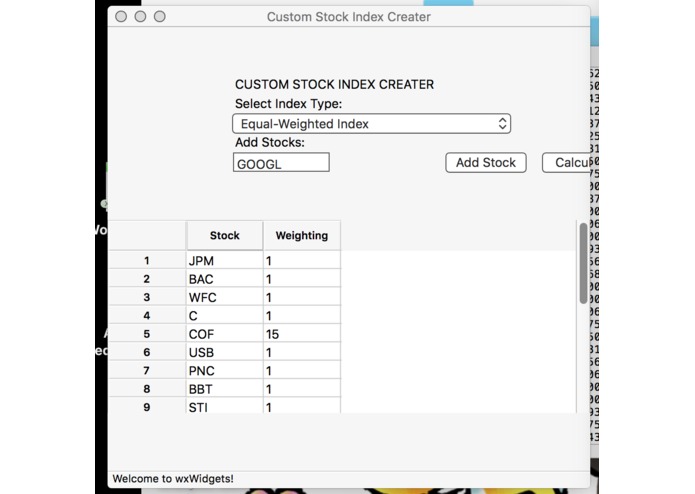This screenshot has height=494, width=695.
Task: Click the second window control button (minimize)
Action: 141,16
